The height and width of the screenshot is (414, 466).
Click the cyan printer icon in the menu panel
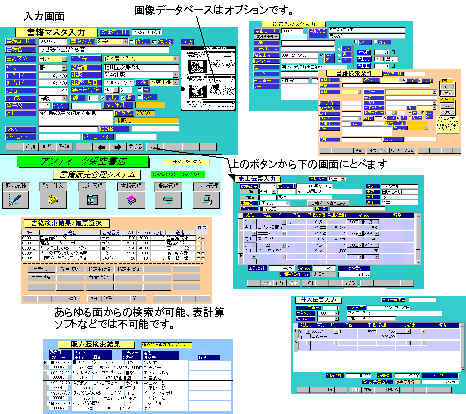click(168, 200)
